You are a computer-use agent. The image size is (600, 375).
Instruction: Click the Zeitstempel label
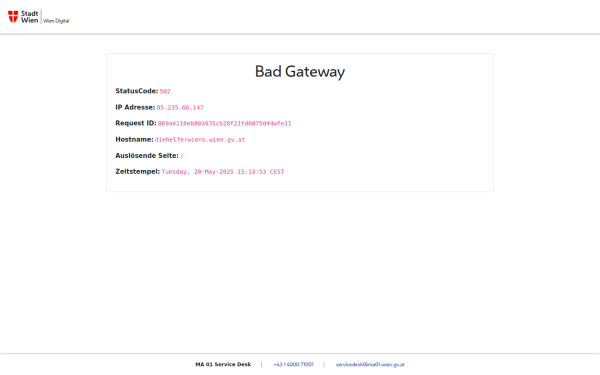[x=137, y=172]
